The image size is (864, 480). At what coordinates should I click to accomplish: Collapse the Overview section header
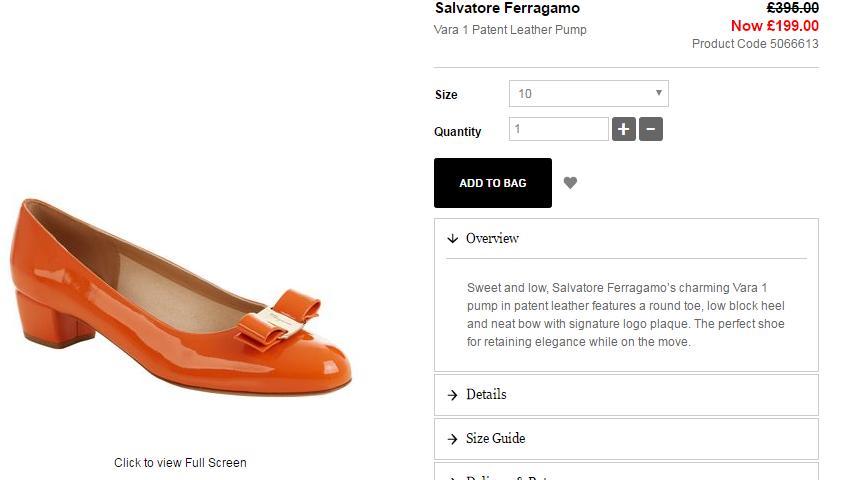click(x=626, y=239)
